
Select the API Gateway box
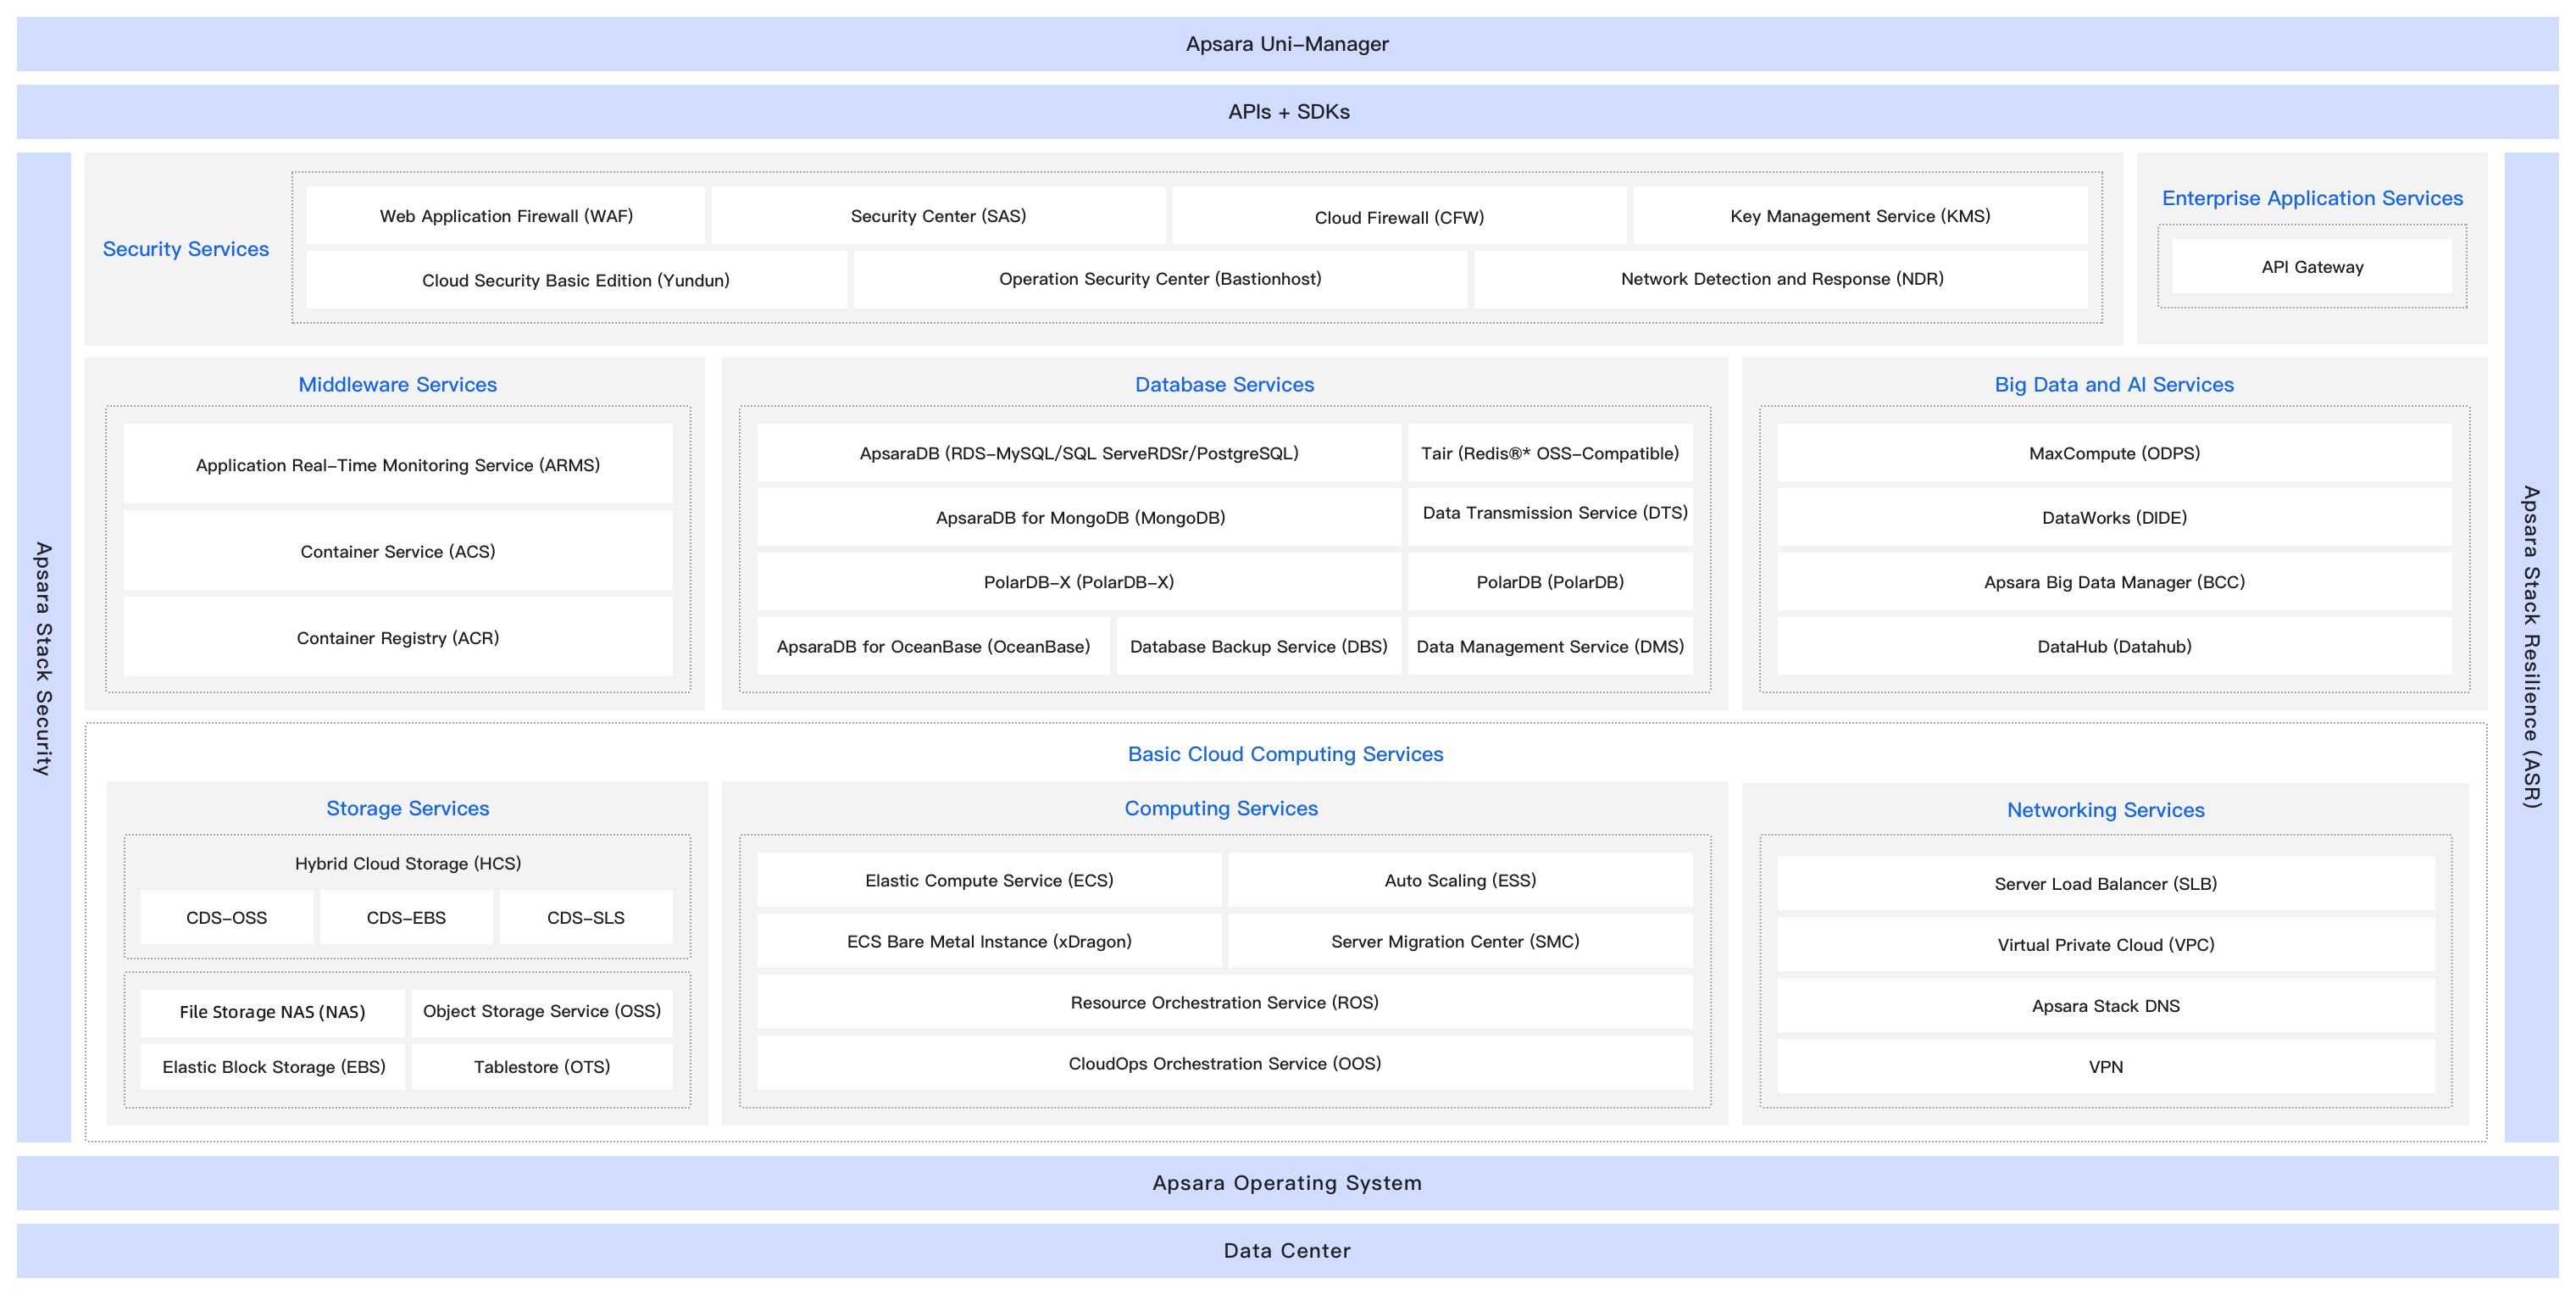2311,267
